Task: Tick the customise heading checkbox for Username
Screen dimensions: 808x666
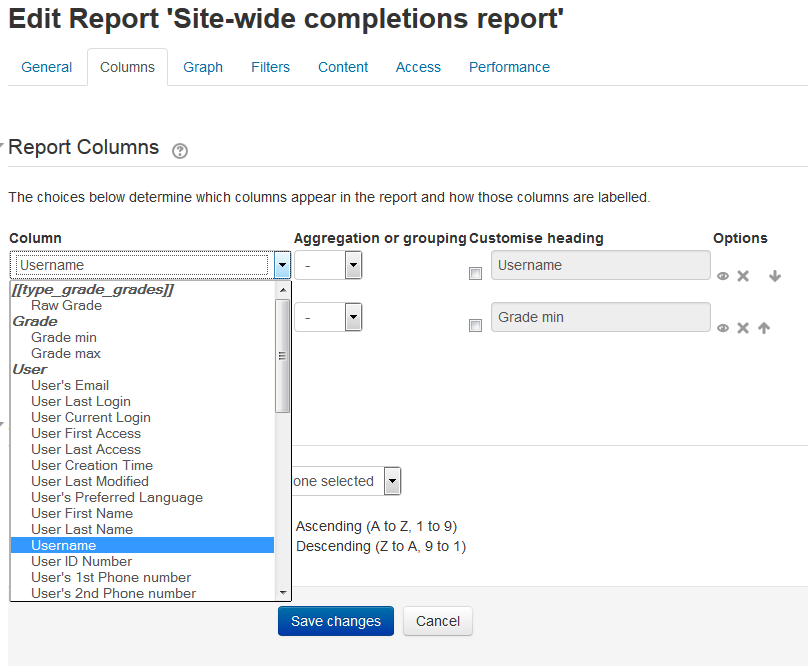Action: point(475,273)
